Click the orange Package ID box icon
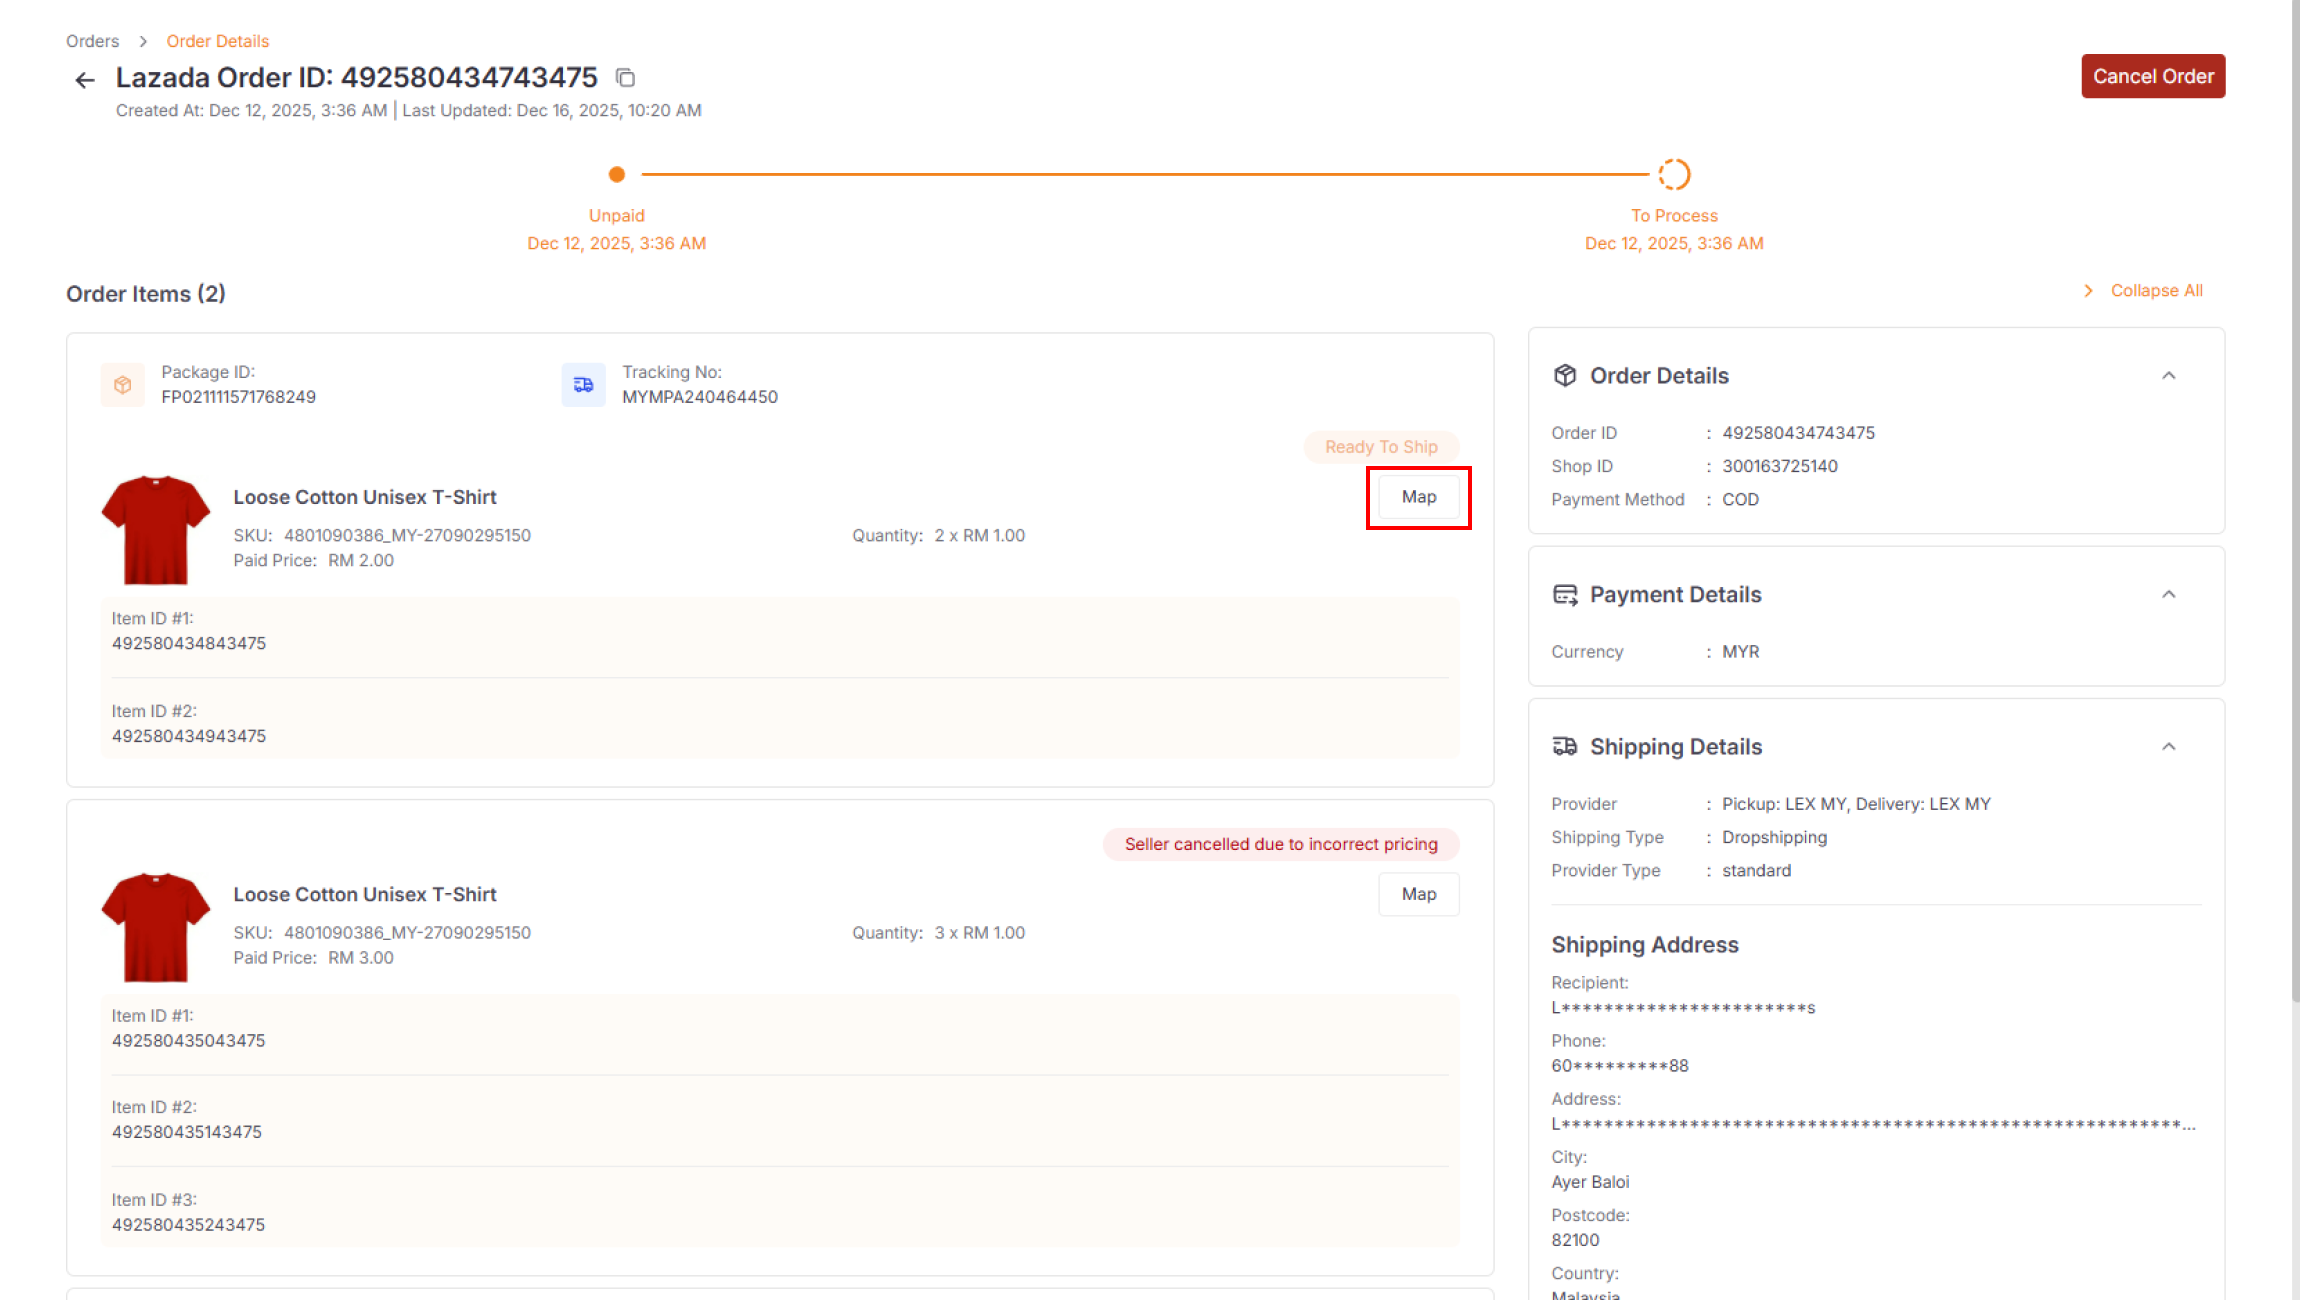The width and height of the screenshot is (2300, 1300). [123, 385]
